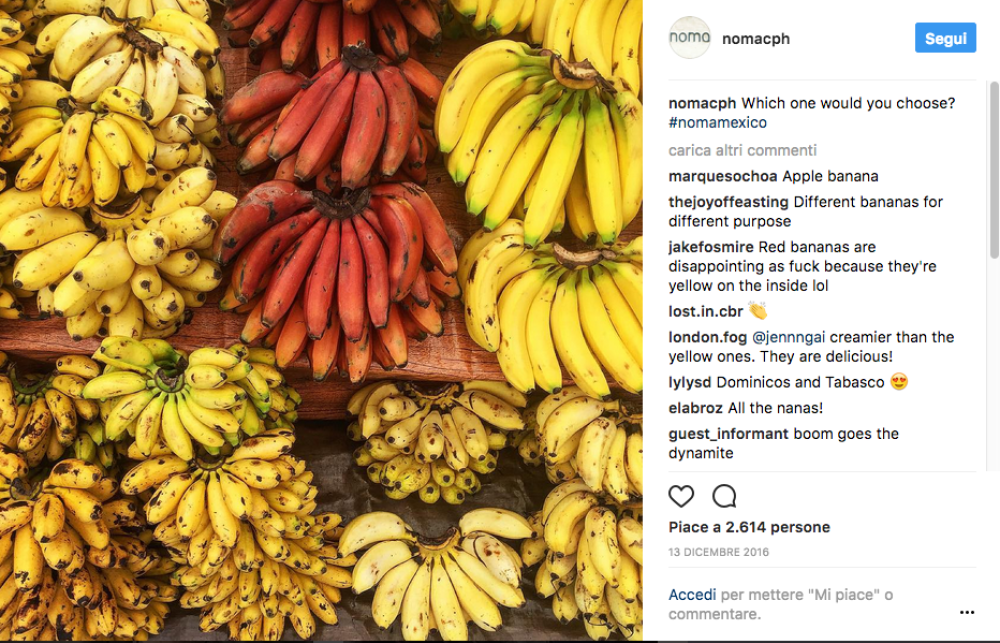Click the 13 DICEMBRE 2016 timestamp
This screenshot has width=1000, height=643.
(x=718, y=552)
